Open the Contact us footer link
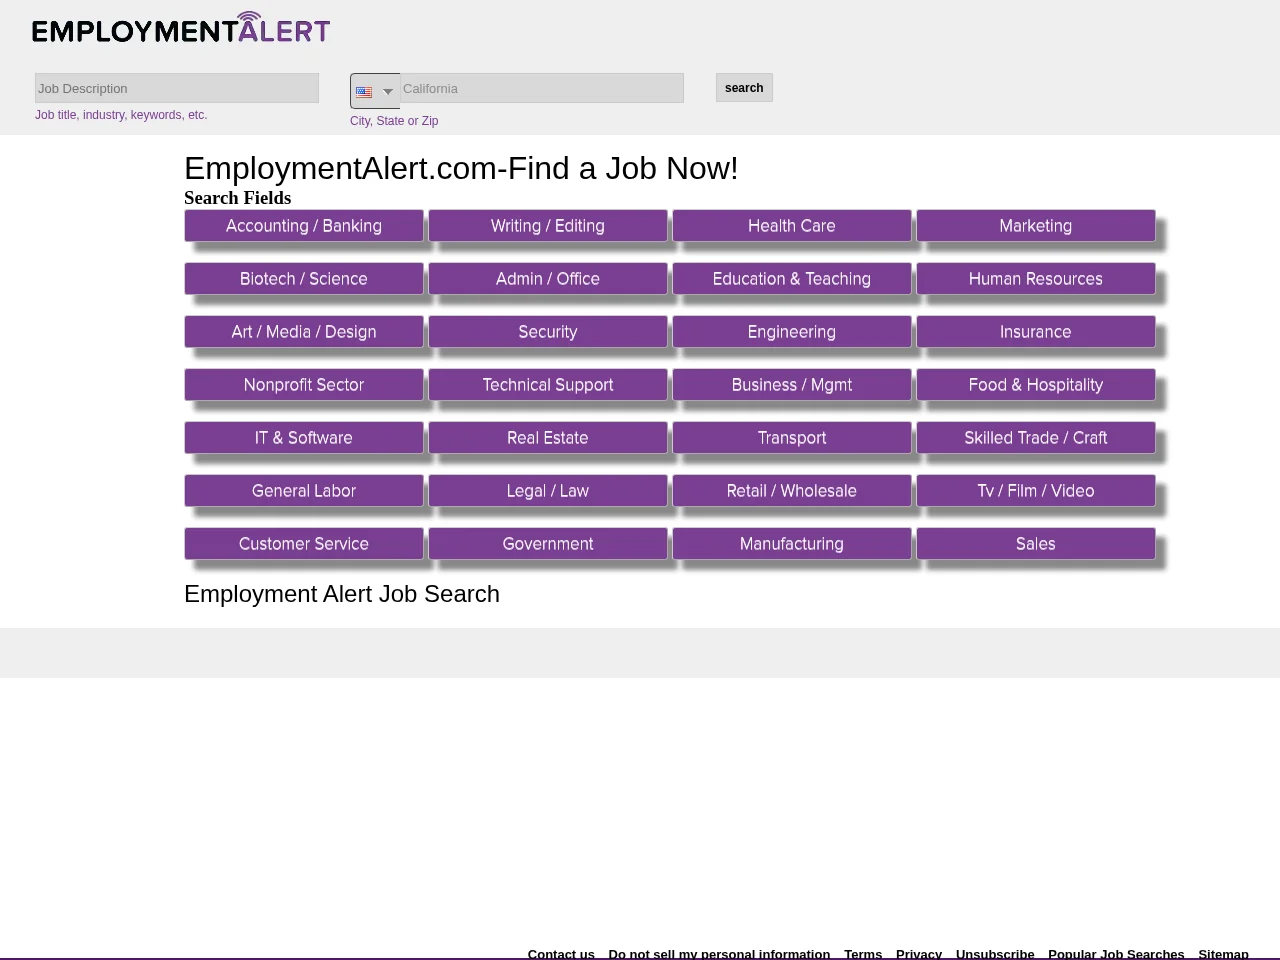1280x960 pixels. (x=561, y=953)
